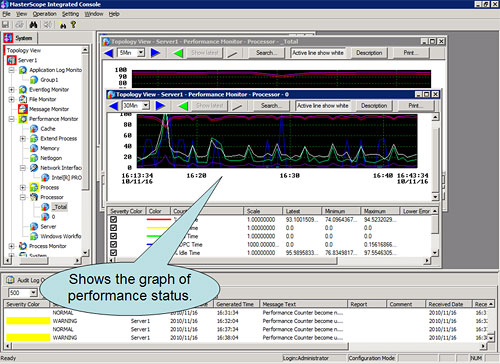Click Print button in Processor - 0 window

pyautogui.click(x=415, y=106)
